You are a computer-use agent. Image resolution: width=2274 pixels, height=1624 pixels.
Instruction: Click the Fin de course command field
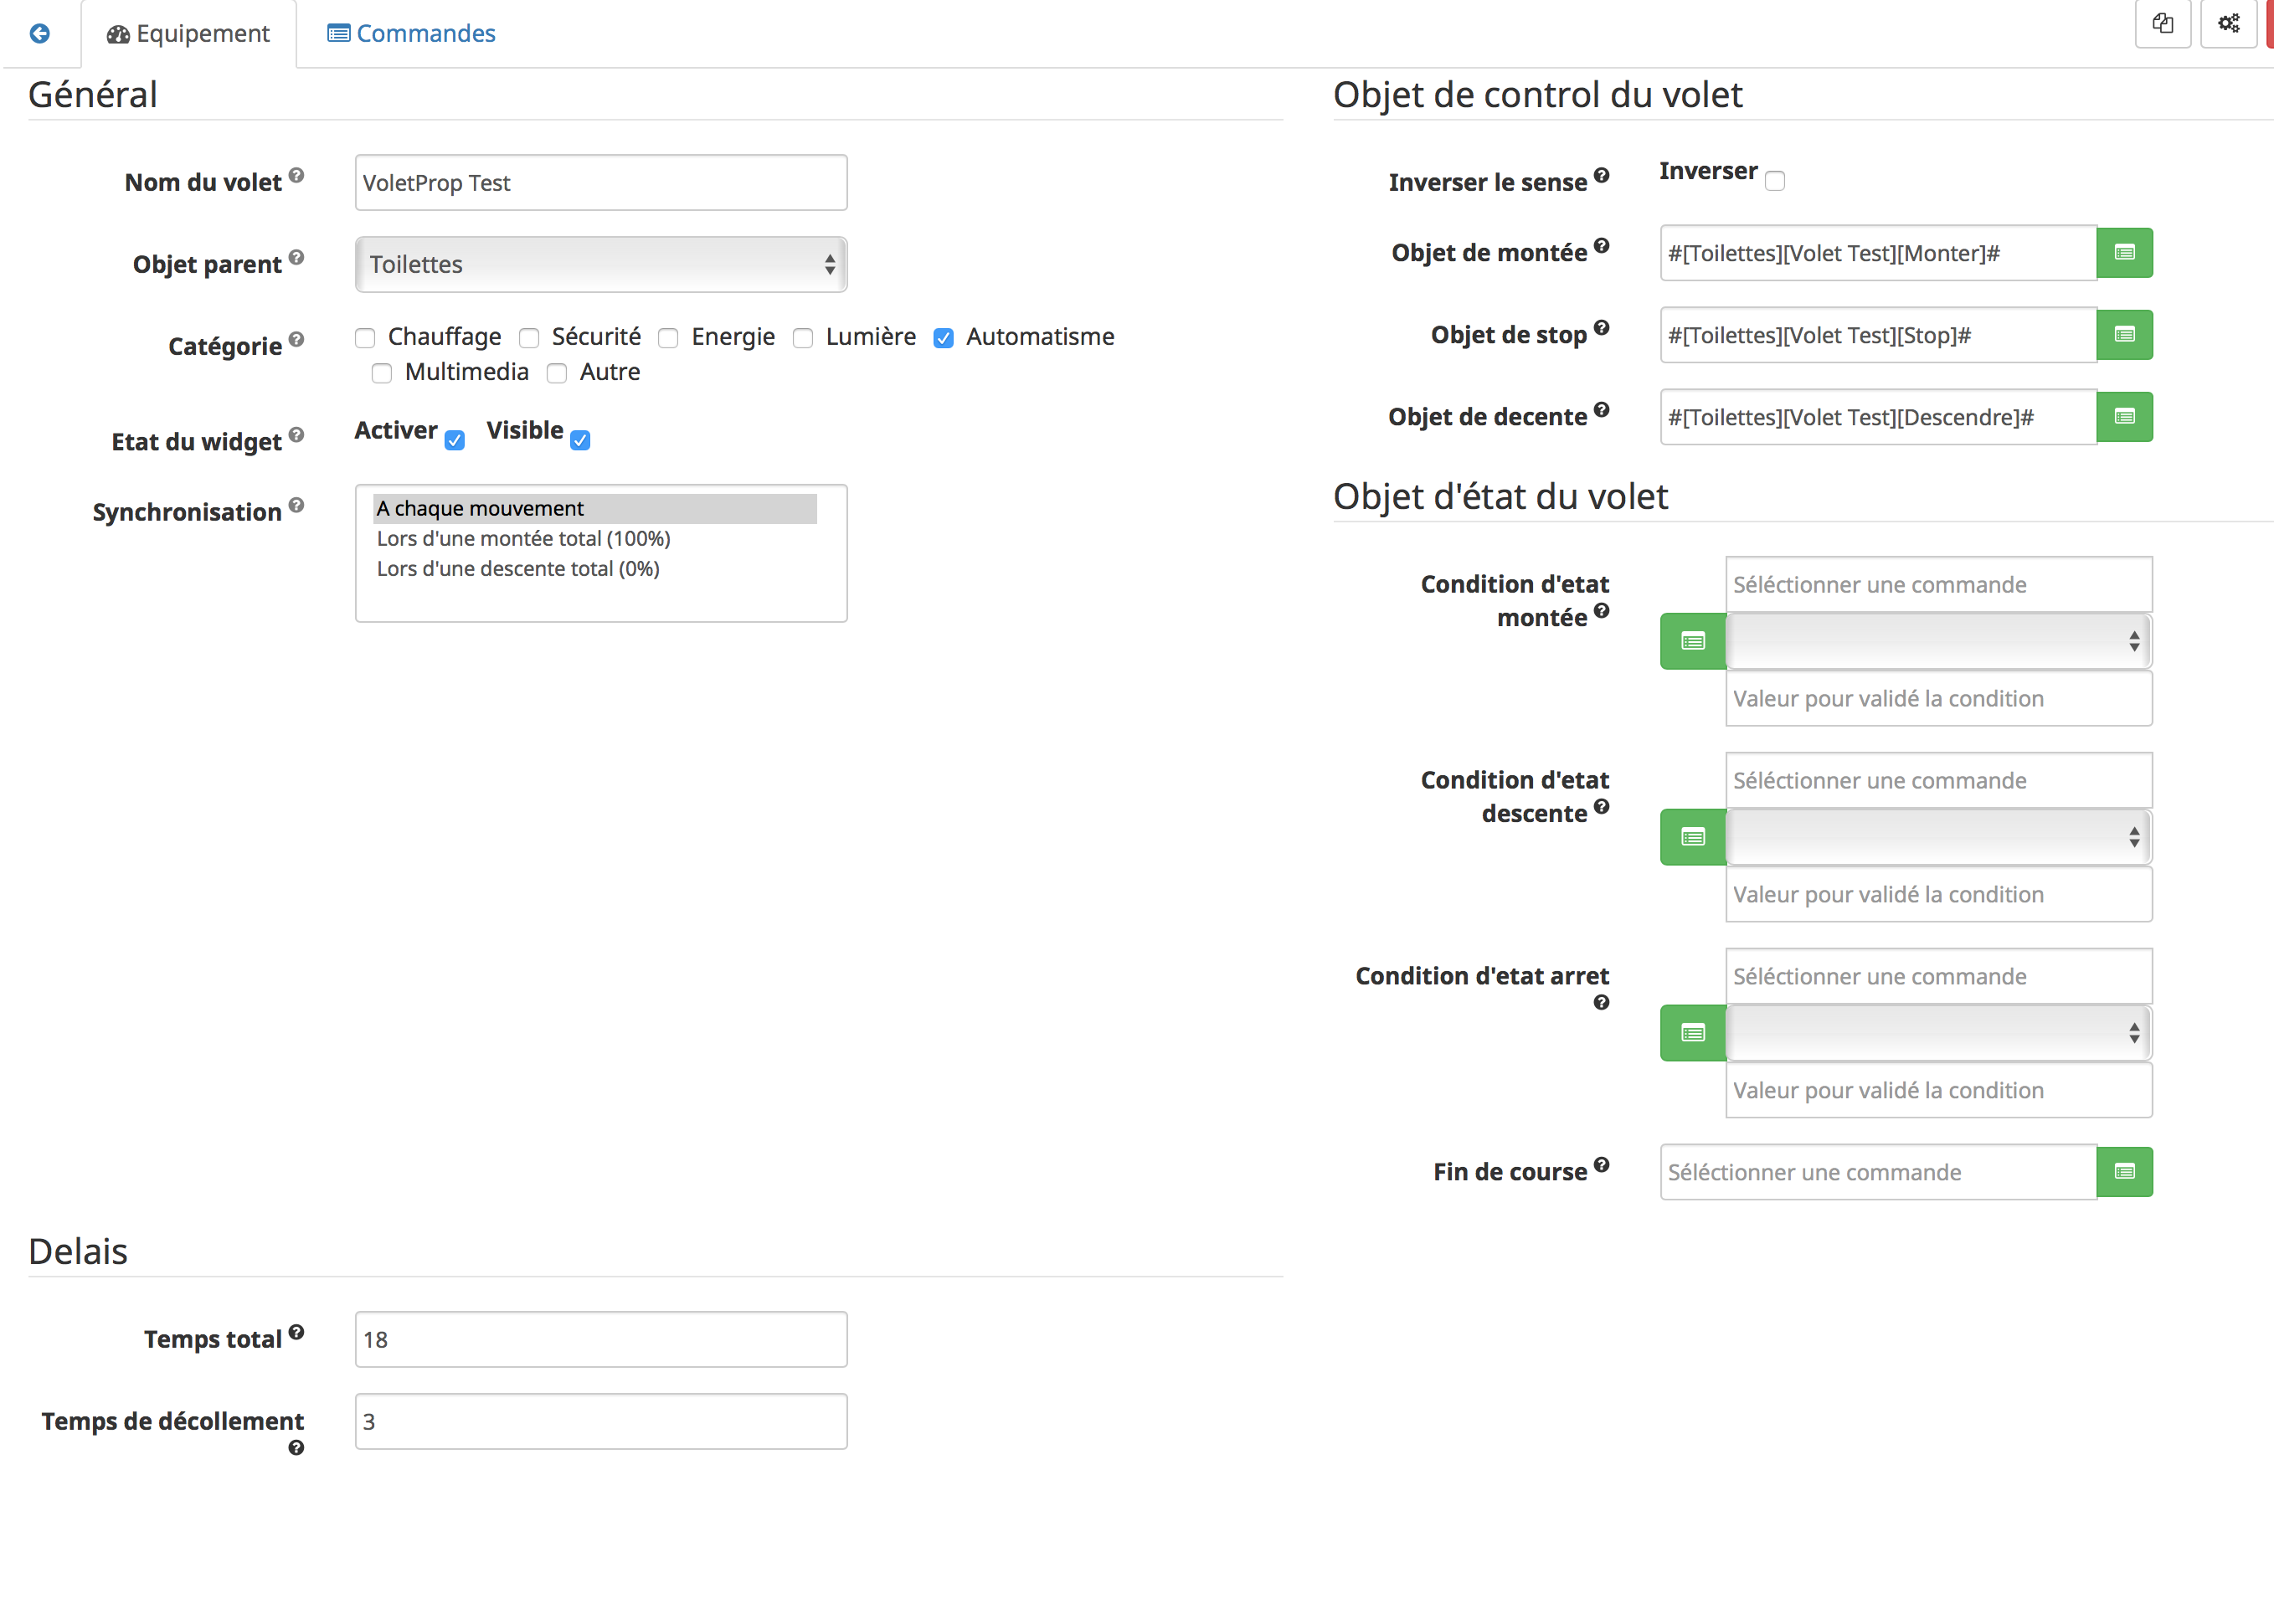pyautogui.click(x=1878, y=1172)
